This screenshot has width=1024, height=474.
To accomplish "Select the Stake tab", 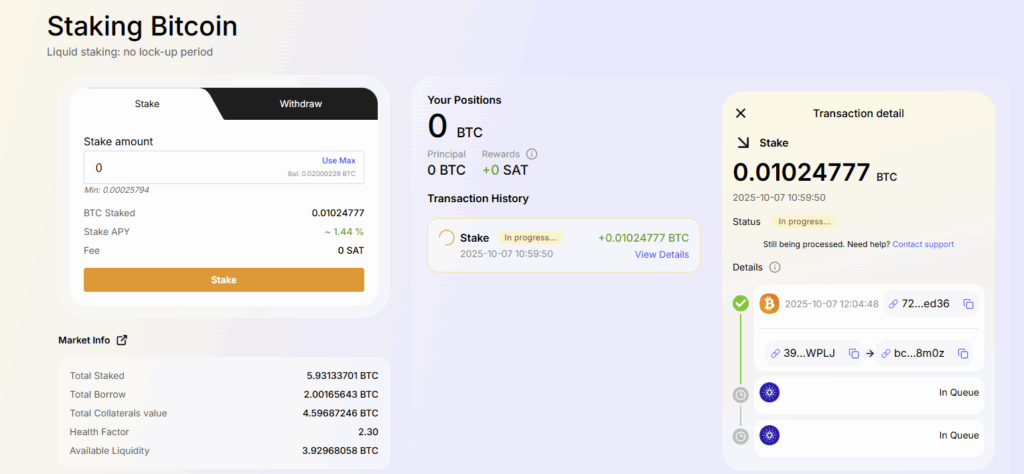I will tap(147, 104).
